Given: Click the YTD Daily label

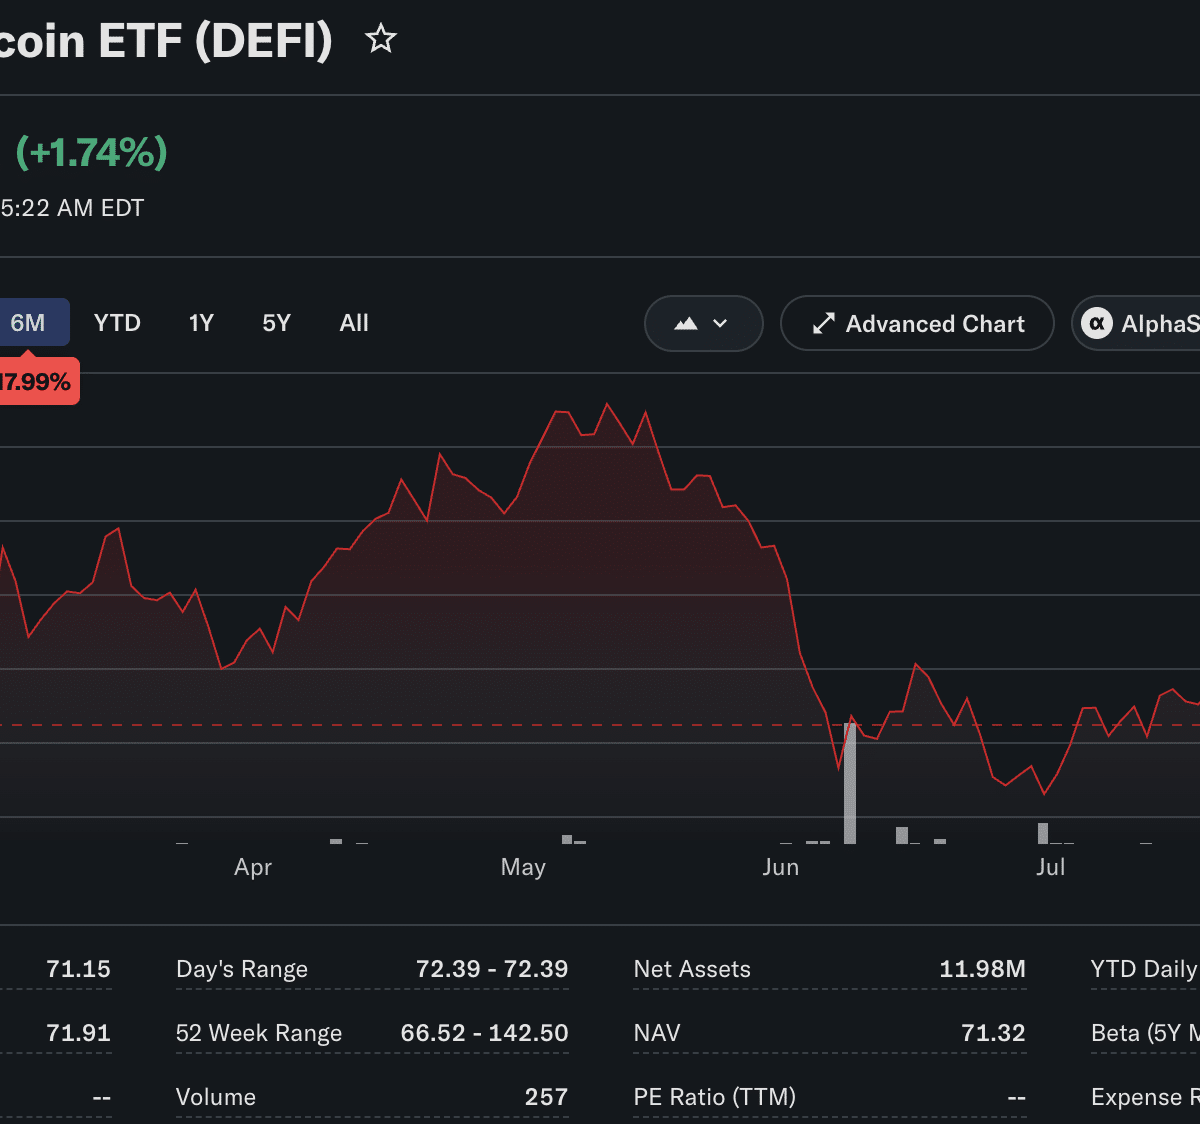Looking at the screenshot, I should [1145, 969].
